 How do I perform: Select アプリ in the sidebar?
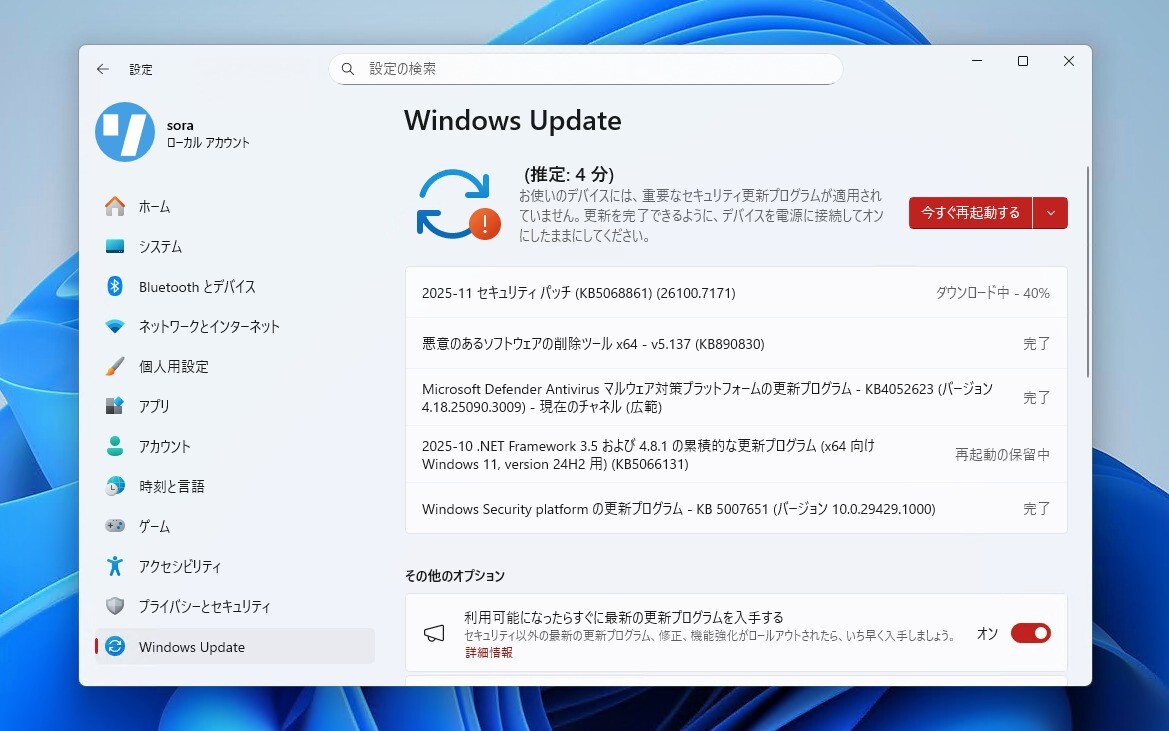(235, 406)
